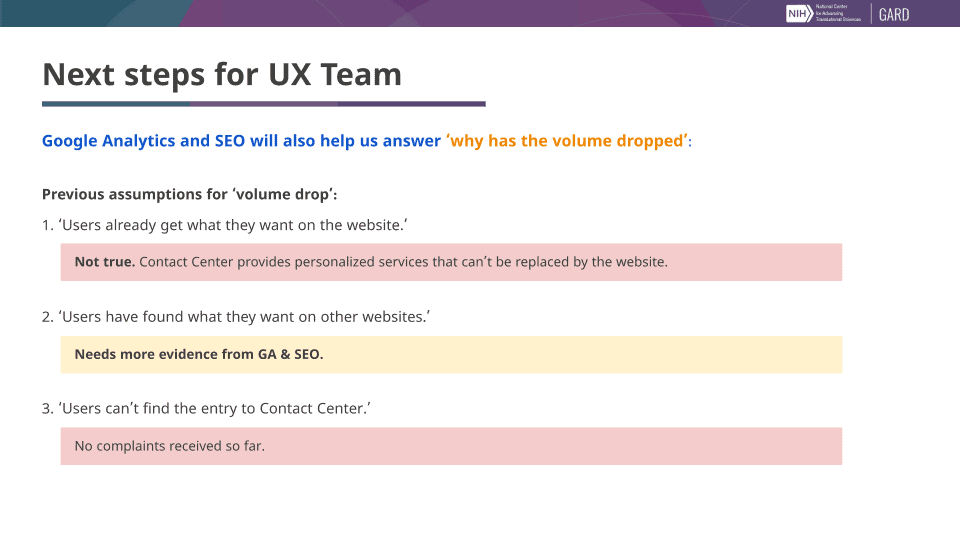This screenshot has width=960, height=540.
Task: Click the pink Contact Center personalized services box
Action: (x=451, y=262)
